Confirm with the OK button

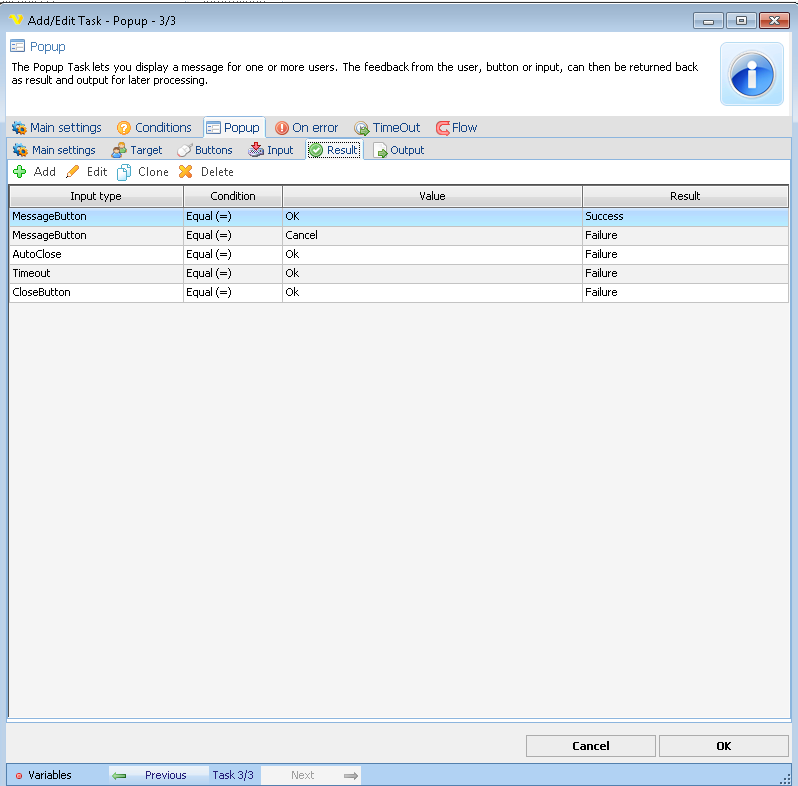[x=723, y=746]
